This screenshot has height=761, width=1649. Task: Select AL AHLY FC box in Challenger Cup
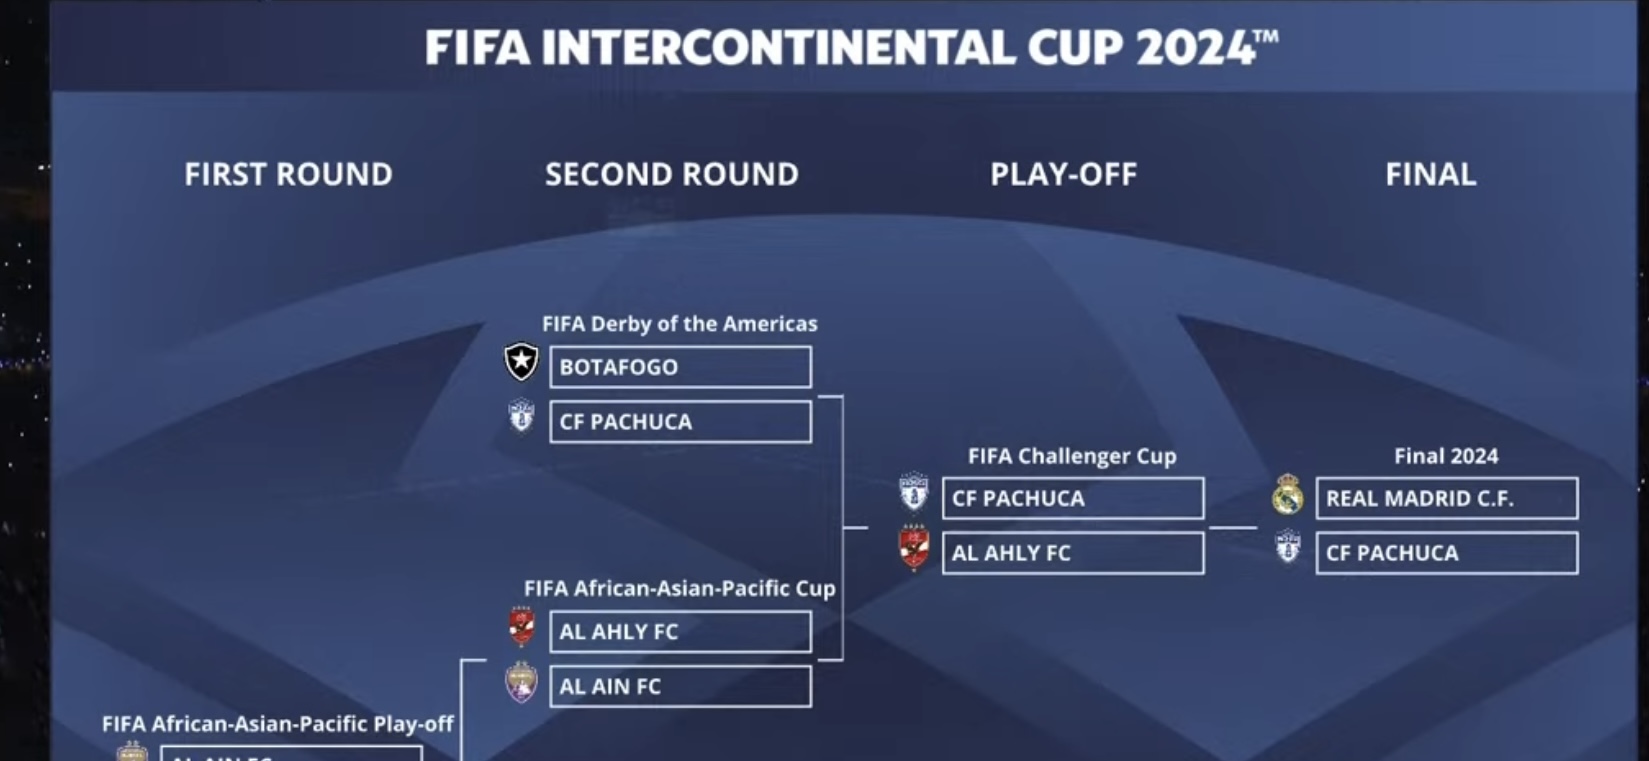click(1073, 553)
